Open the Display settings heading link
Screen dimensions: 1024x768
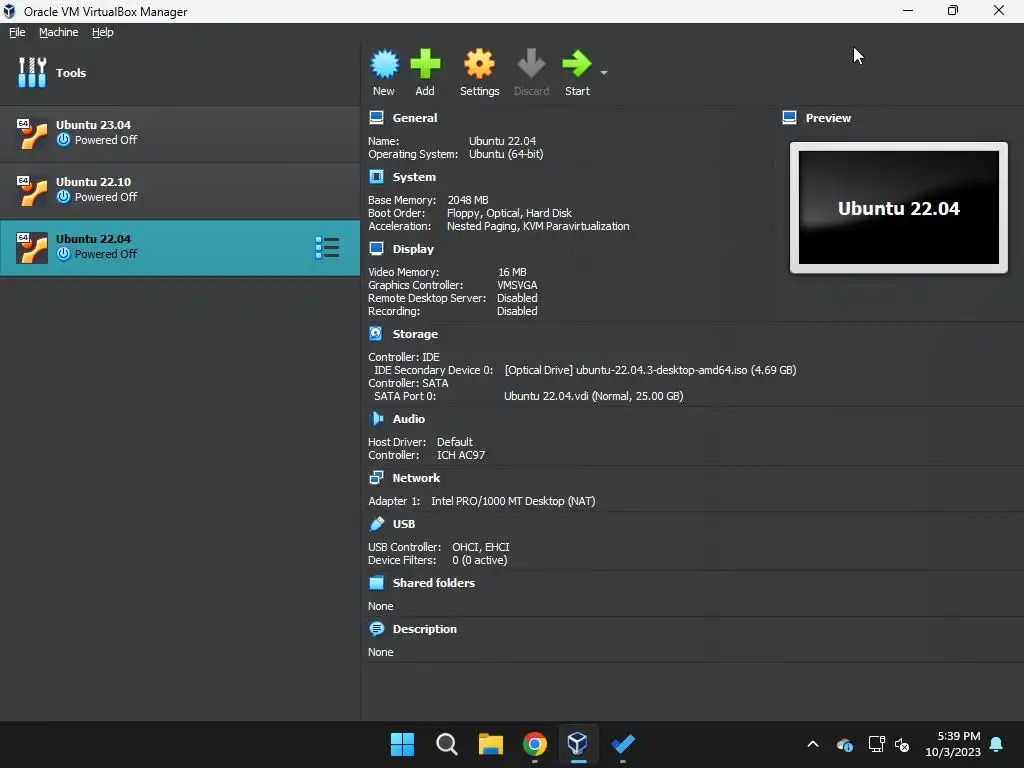tap(413, 249)
